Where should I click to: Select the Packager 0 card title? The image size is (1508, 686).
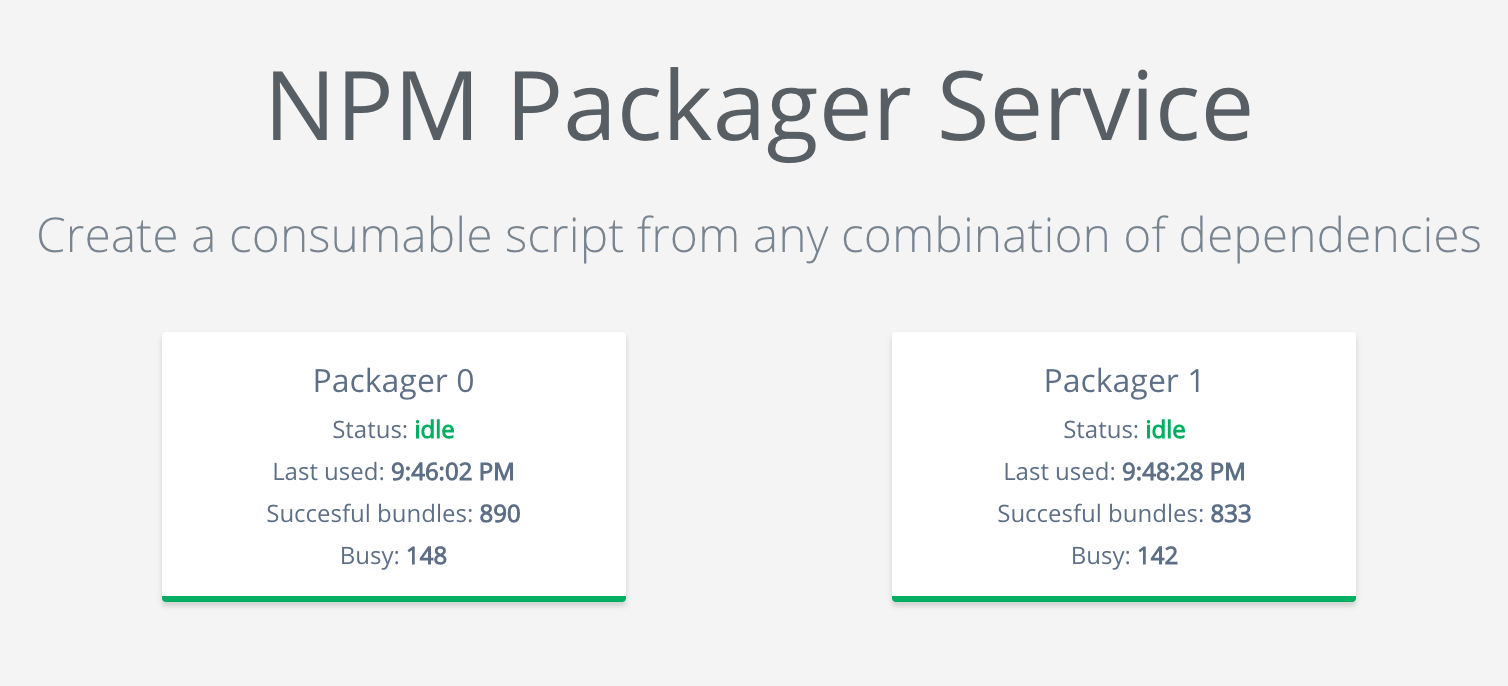[393, 381]
